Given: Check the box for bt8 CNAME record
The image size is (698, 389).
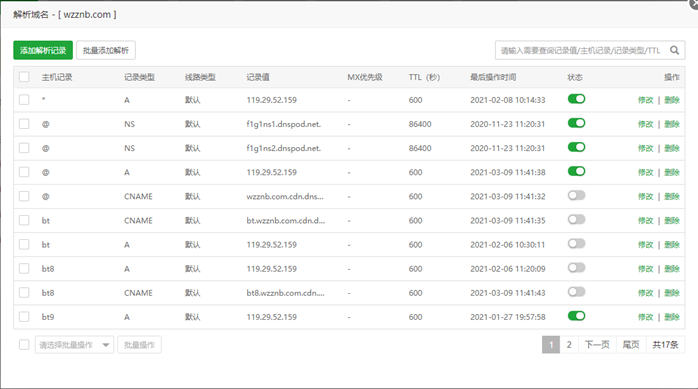Looking at the screenshot, I should tap(24, 292).
